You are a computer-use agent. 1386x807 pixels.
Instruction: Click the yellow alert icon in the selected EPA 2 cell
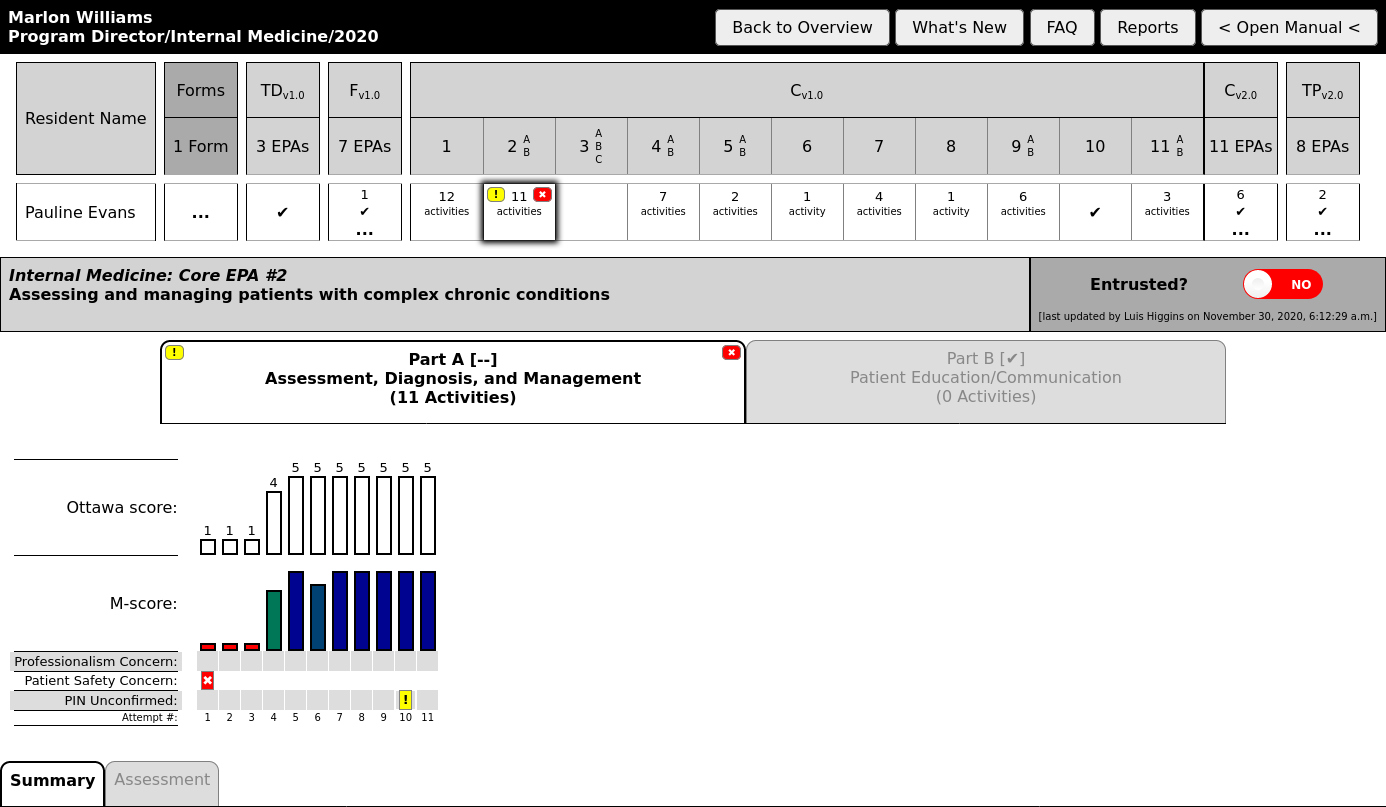coord(497,195)
